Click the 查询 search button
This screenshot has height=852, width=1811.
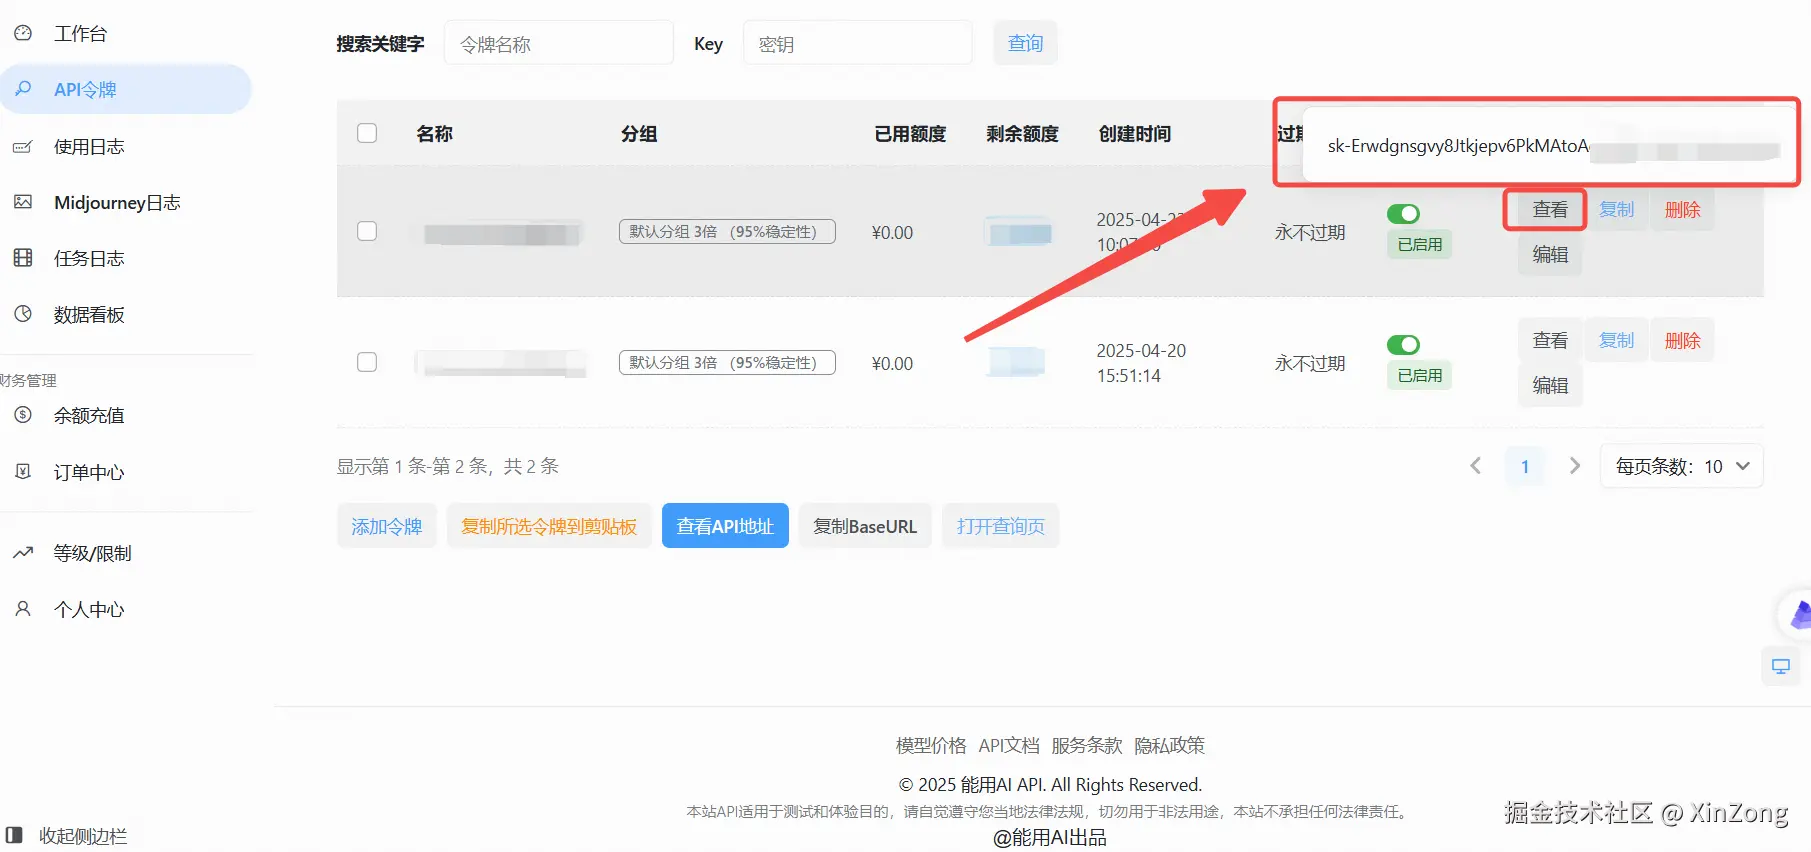click(1025, 43)
